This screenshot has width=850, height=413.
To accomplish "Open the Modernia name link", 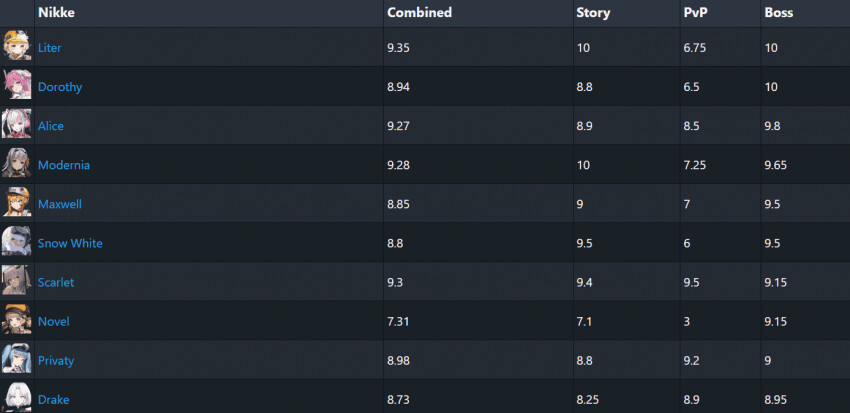I will click(64, 165).
